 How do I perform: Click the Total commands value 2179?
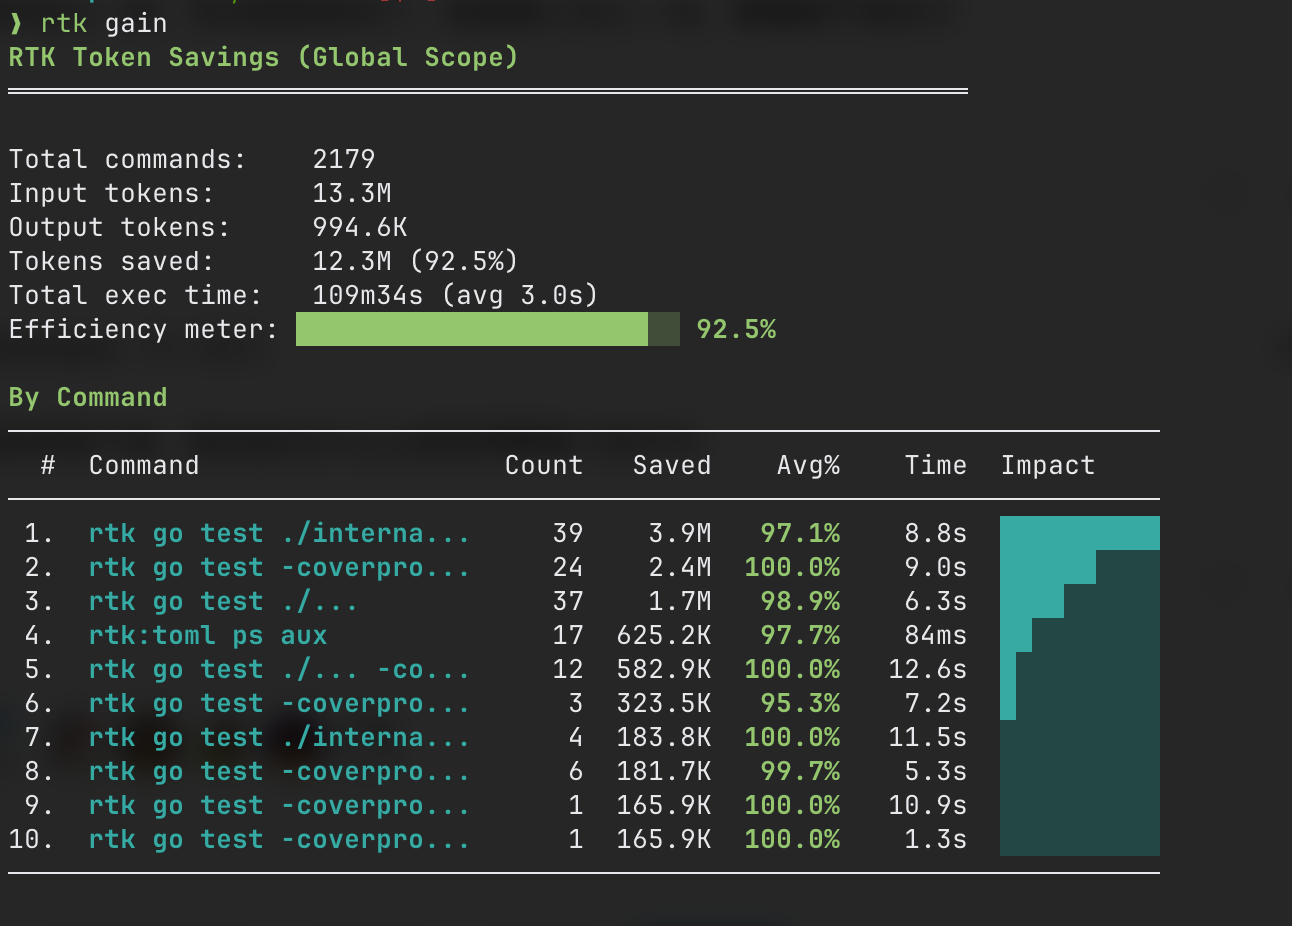[x=344, y=159]
